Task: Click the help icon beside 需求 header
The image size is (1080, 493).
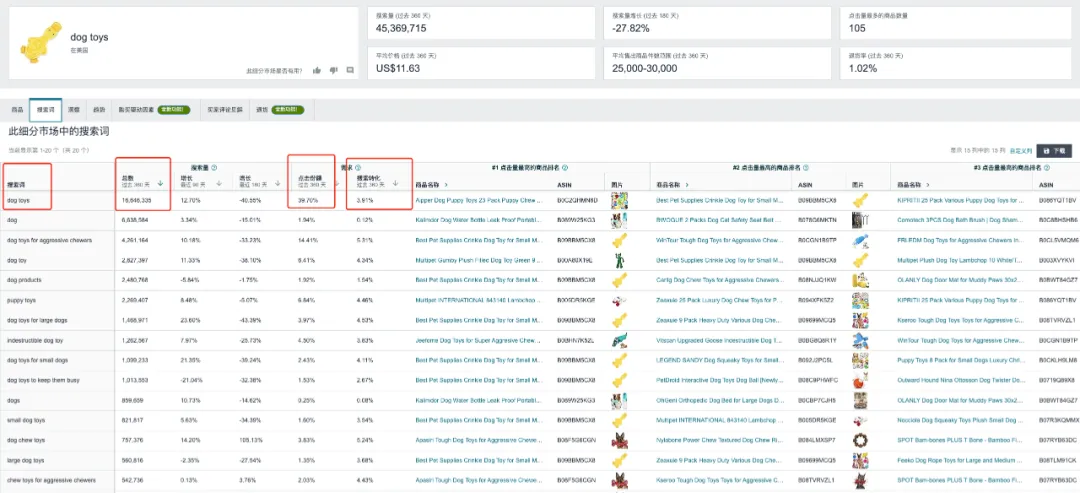Action: pyautogui.click(x=358, y=167)
